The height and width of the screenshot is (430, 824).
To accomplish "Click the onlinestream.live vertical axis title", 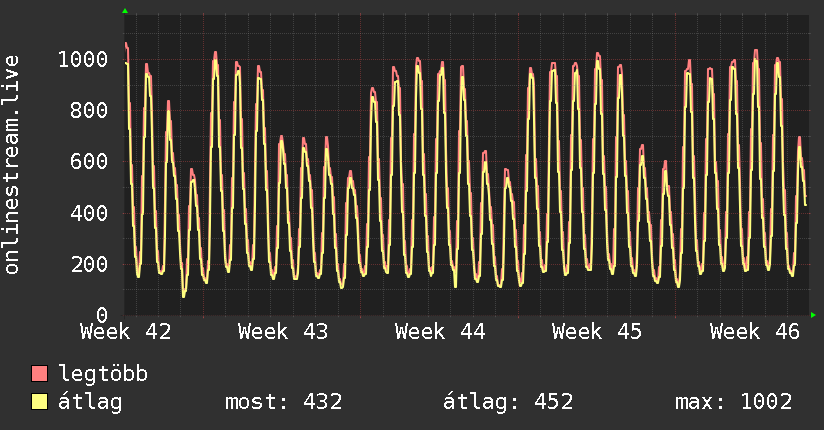I will point(11,165).
